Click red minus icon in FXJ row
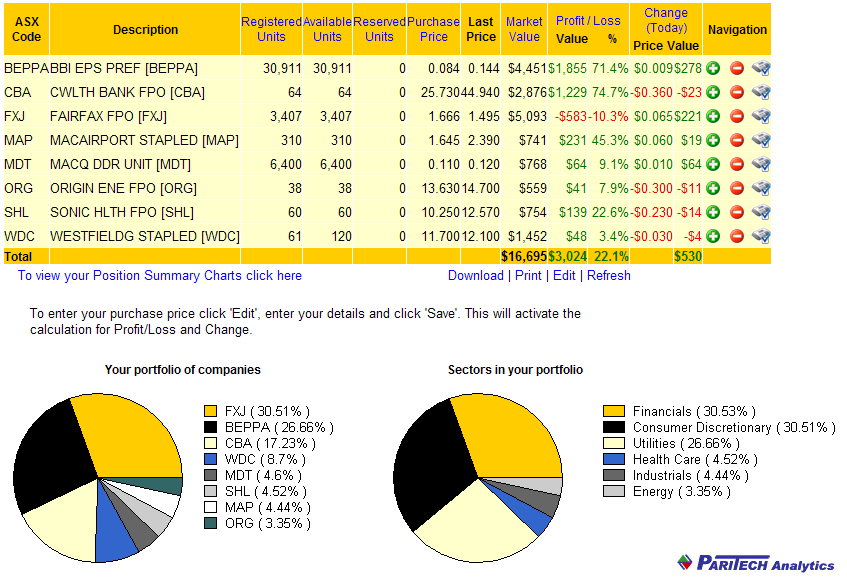The width and height of the screenshot is (847, 582). (737, 116)
